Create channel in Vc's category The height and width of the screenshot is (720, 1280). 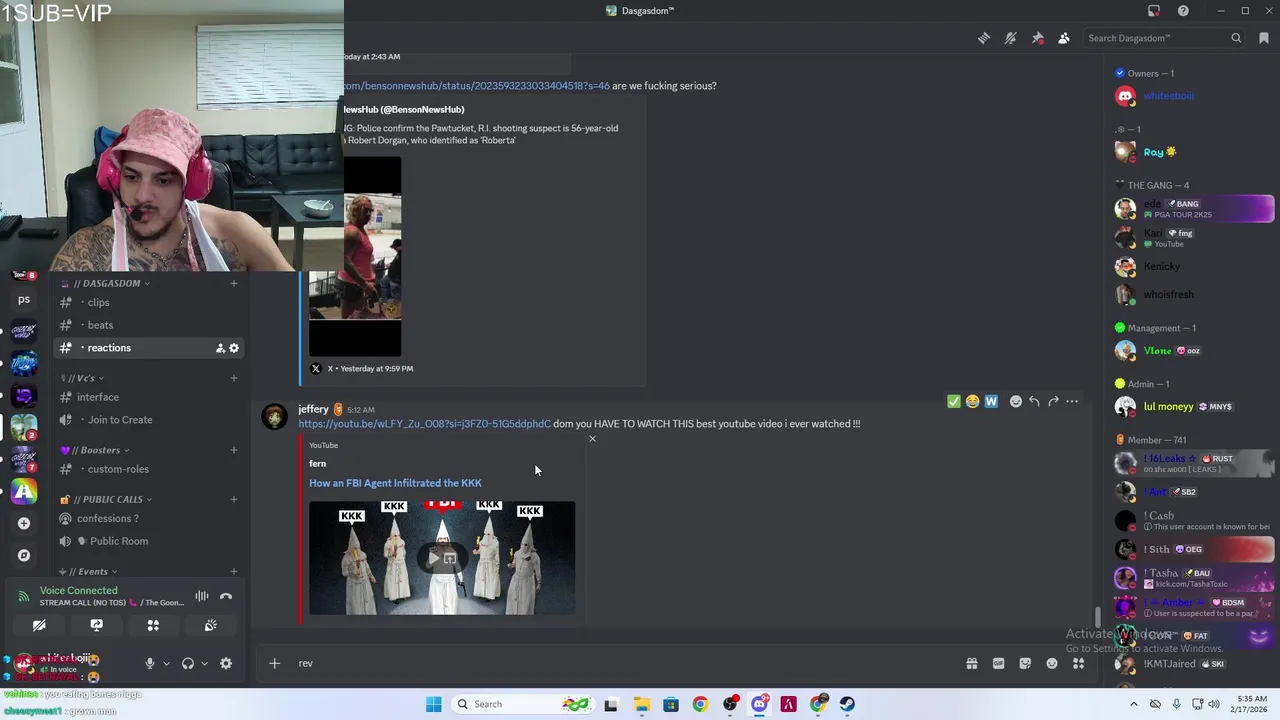coord(234,378)
